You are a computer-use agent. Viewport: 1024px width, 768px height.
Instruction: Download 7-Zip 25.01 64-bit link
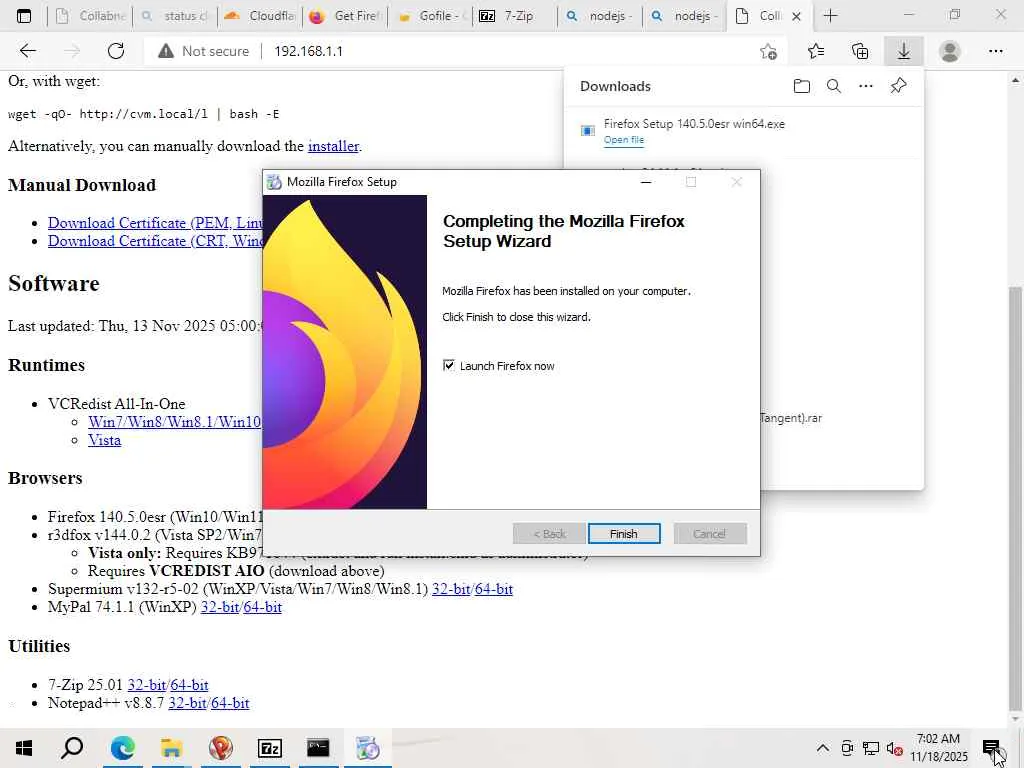[189, 685]
